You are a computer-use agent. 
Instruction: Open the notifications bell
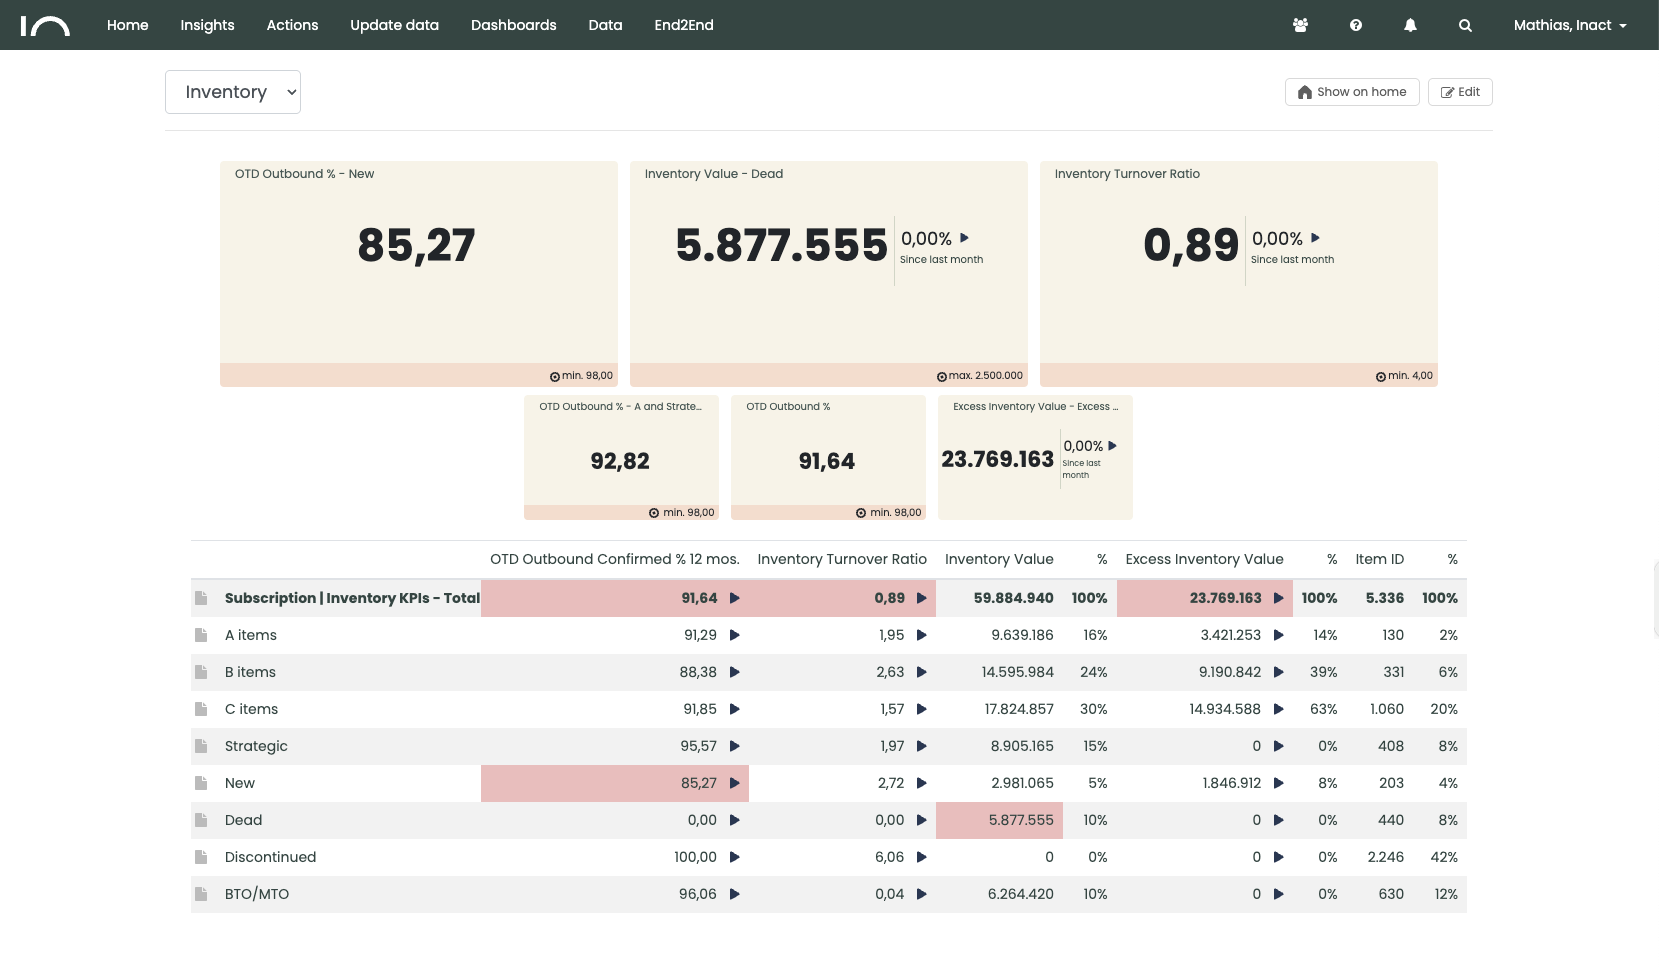[1410, 26]
